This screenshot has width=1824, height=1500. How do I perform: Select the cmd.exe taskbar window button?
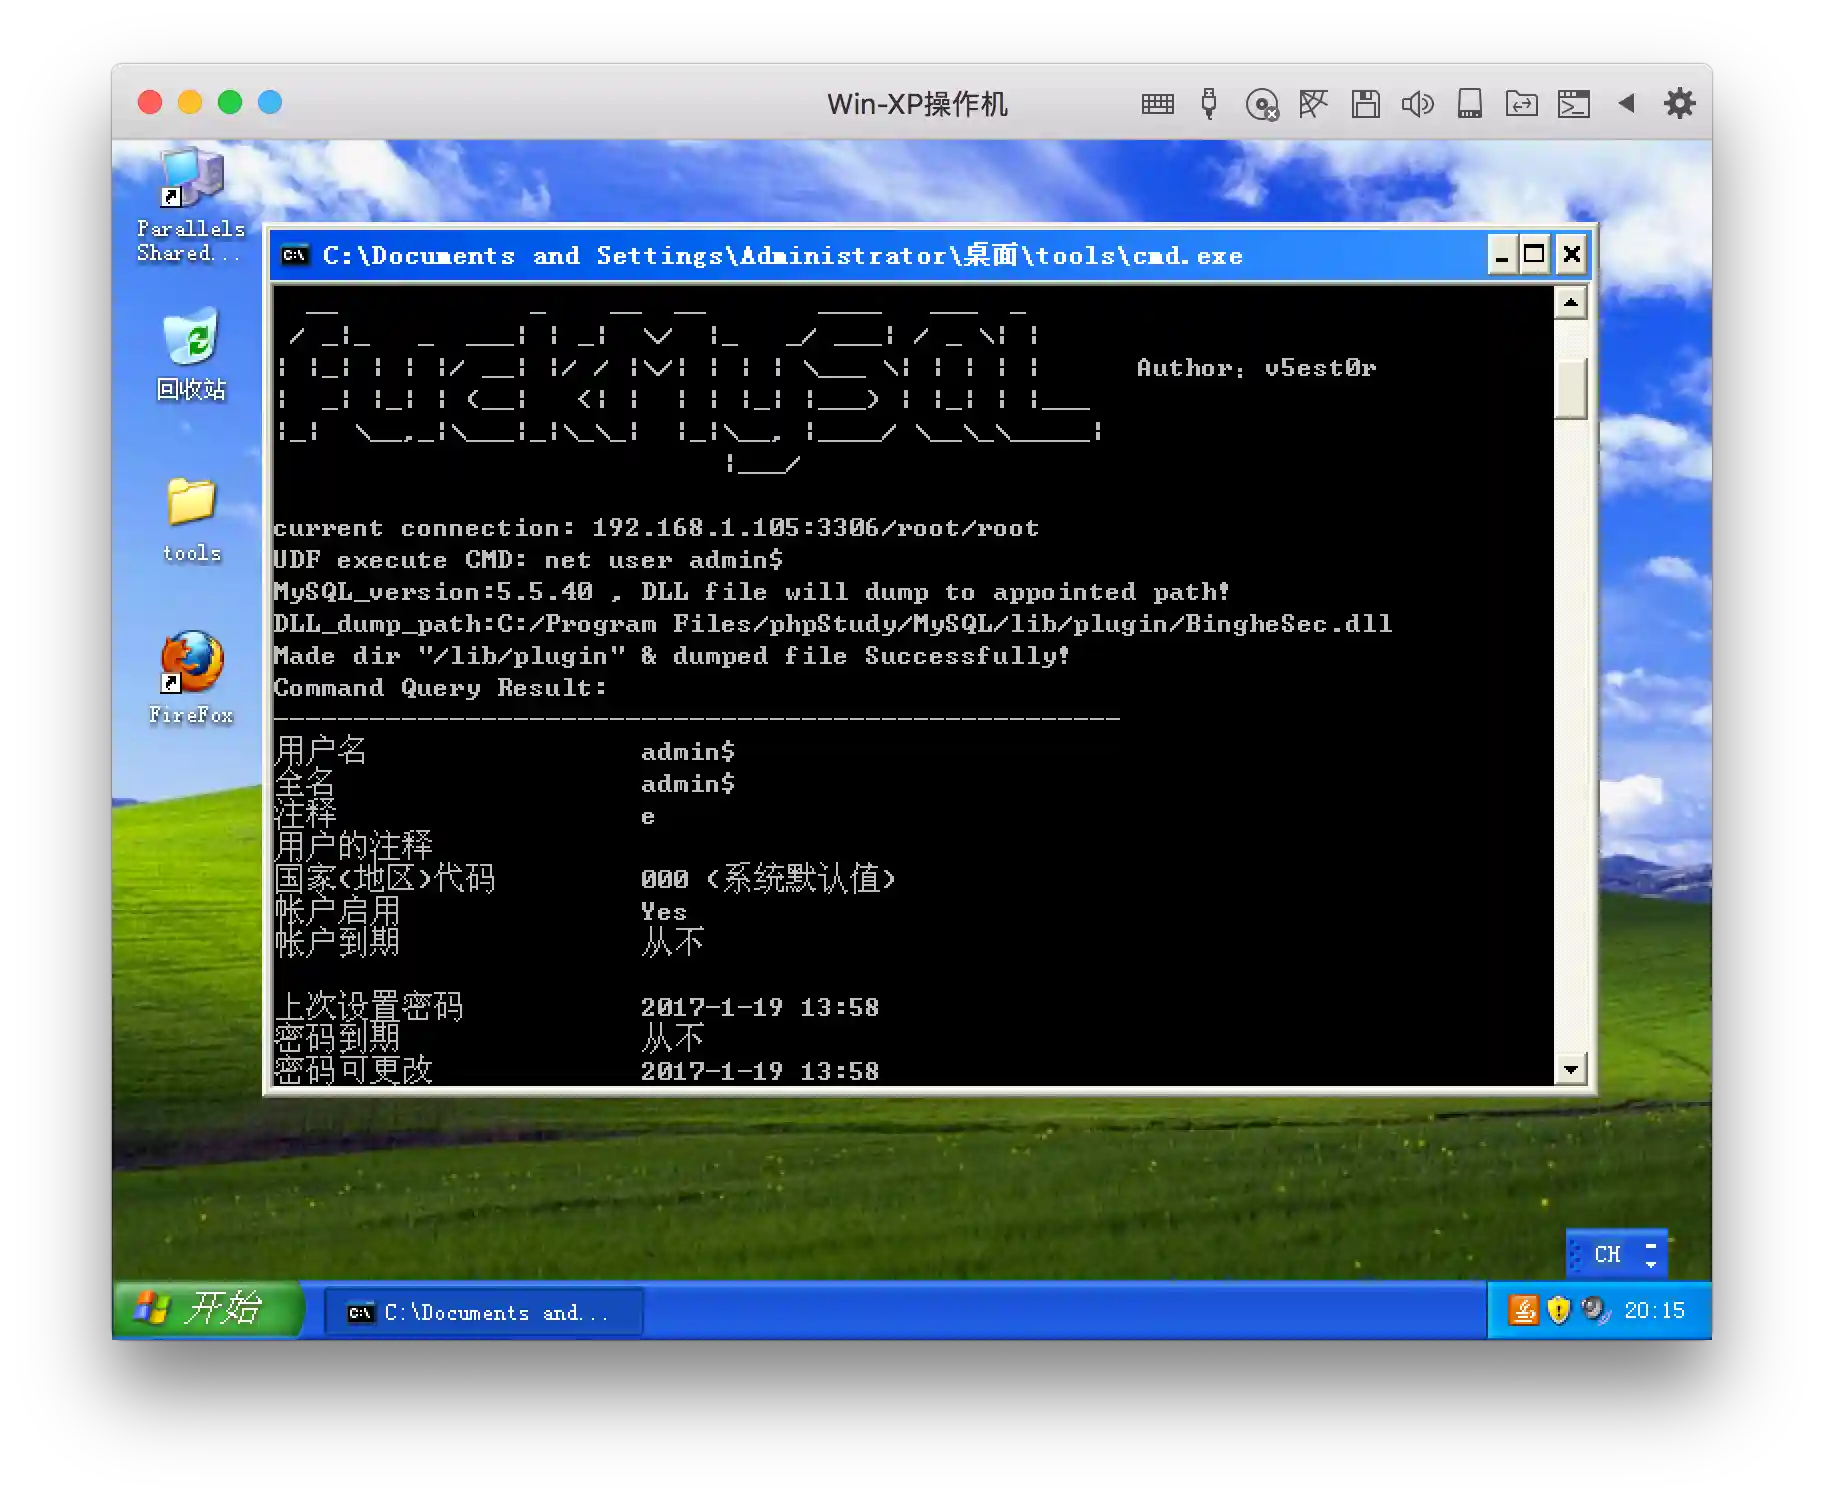[484, 1312]
